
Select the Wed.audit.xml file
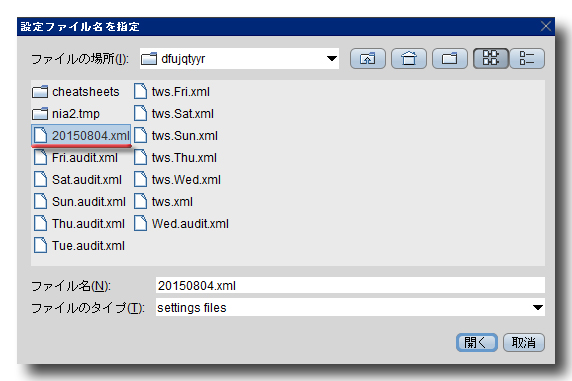coord(181,223)
